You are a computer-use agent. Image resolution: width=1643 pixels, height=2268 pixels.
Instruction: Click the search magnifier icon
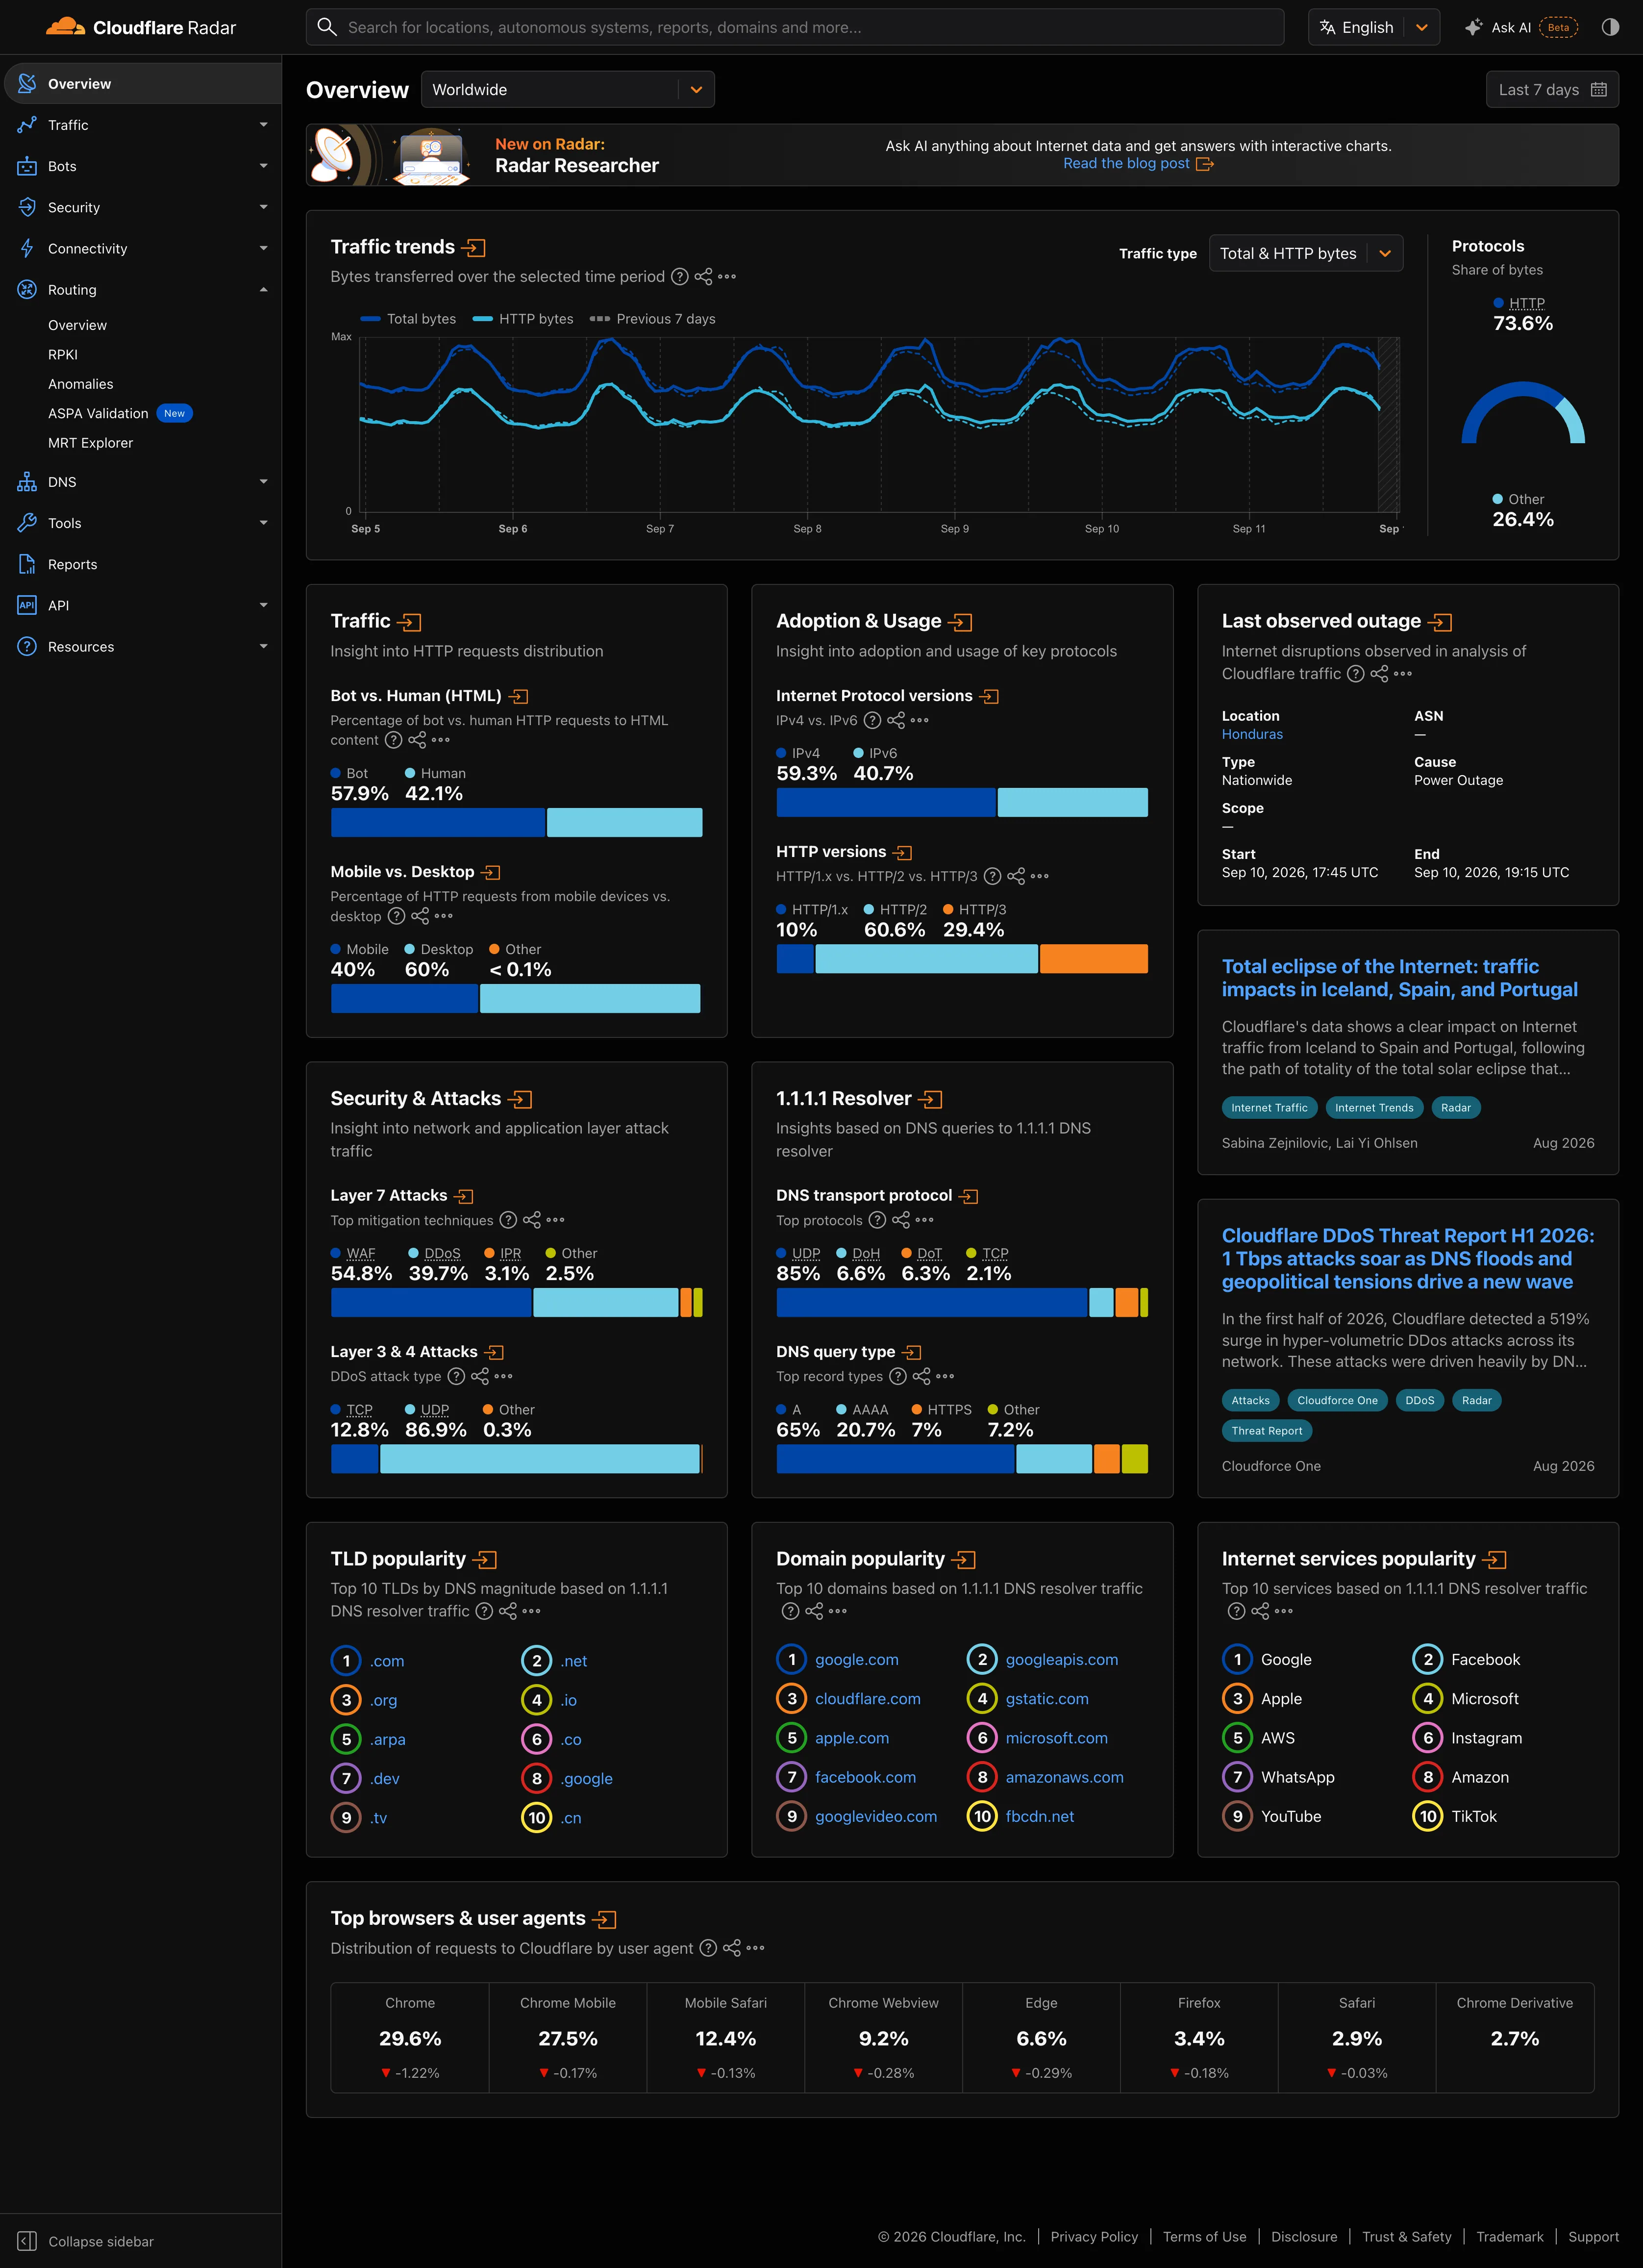[327, 27]
